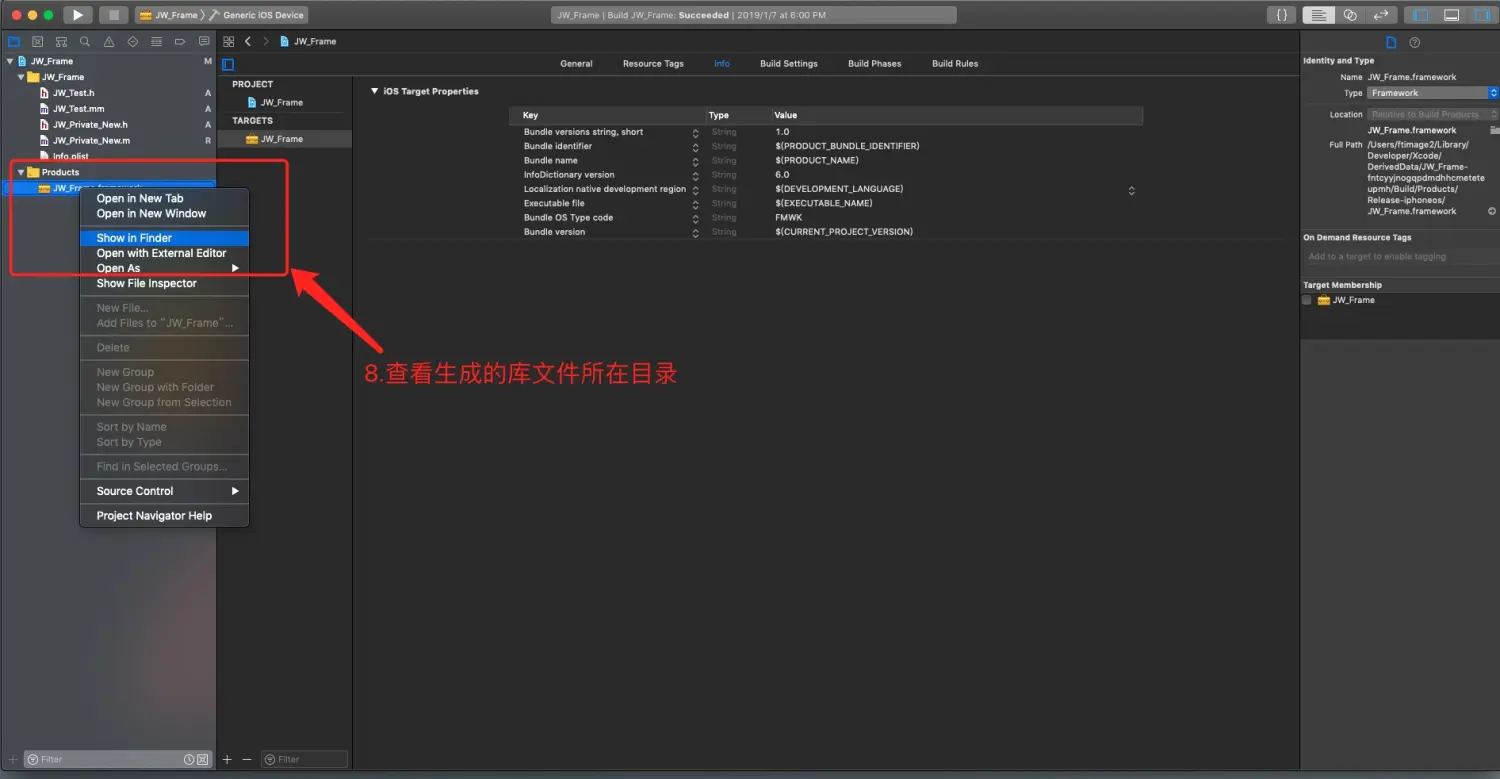
Task: Open the Breakpoint navigator
Action: [x=180, y=42]
